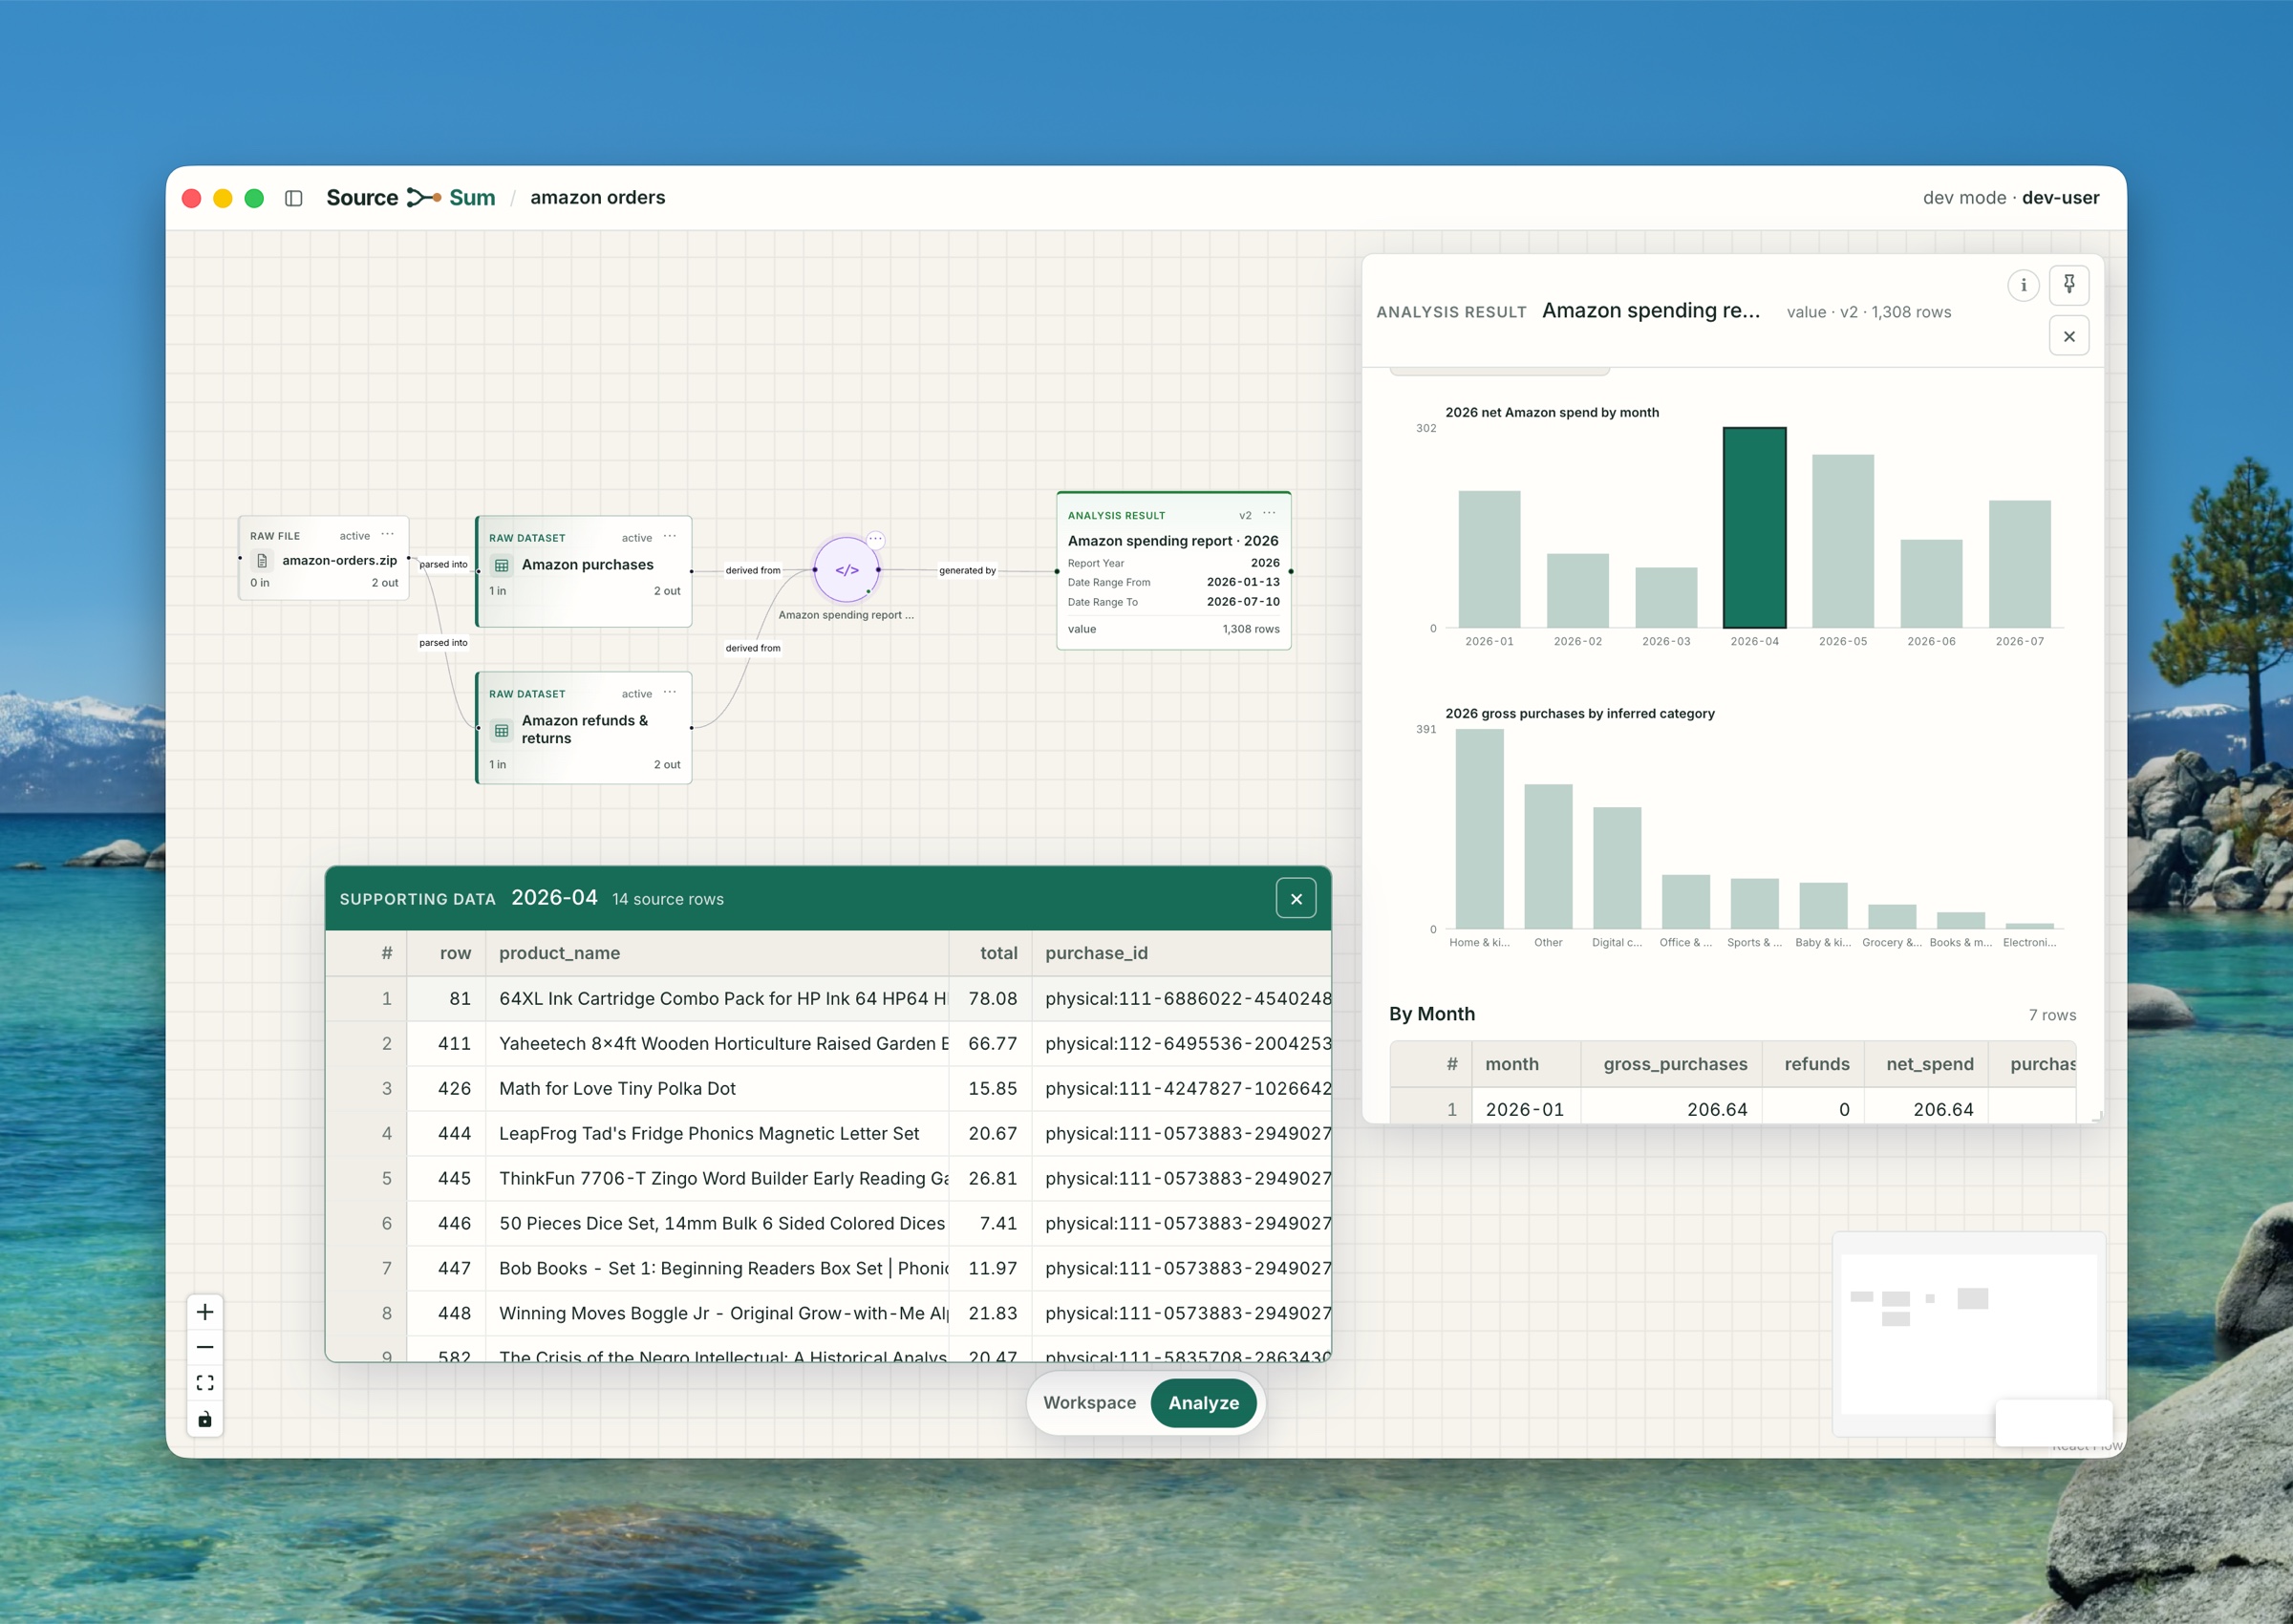
Task: Select the Baby & kids category bar
Action: 1823,906
